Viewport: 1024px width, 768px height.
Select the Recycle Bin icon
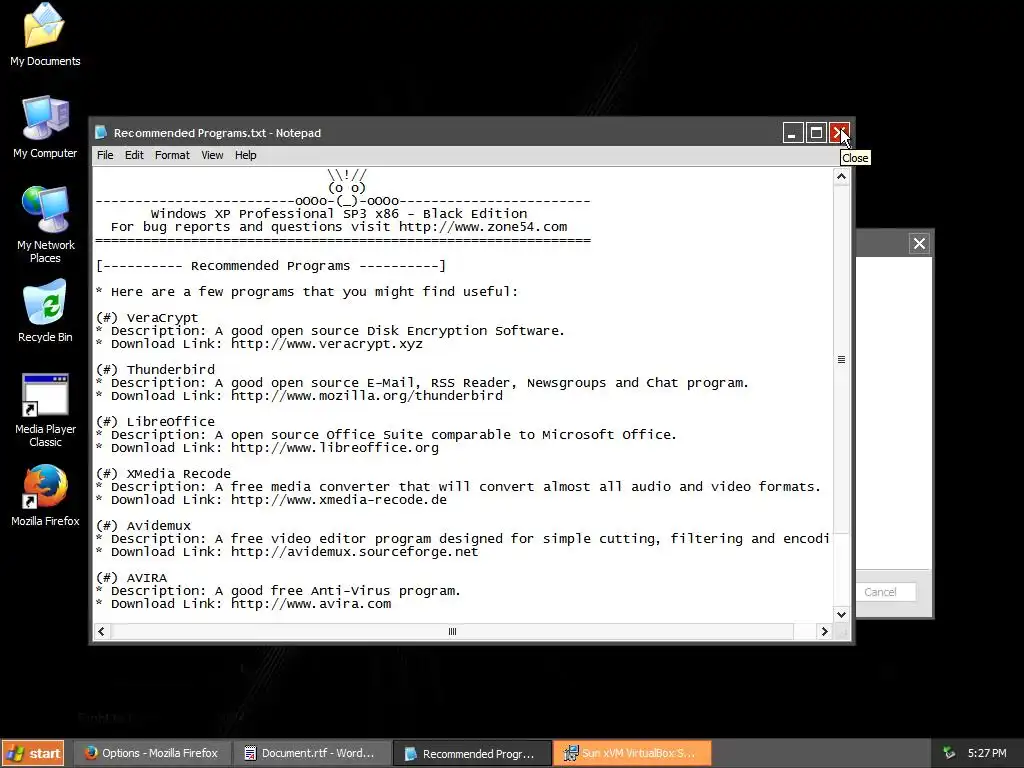45,311
